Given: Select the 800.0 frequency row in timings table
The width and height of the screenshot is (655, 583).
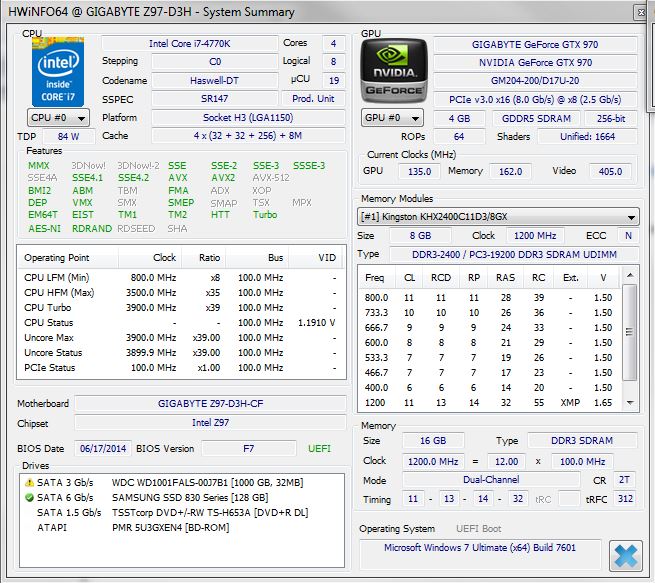Looking at the screenshot, I should (x=489, y=298).
